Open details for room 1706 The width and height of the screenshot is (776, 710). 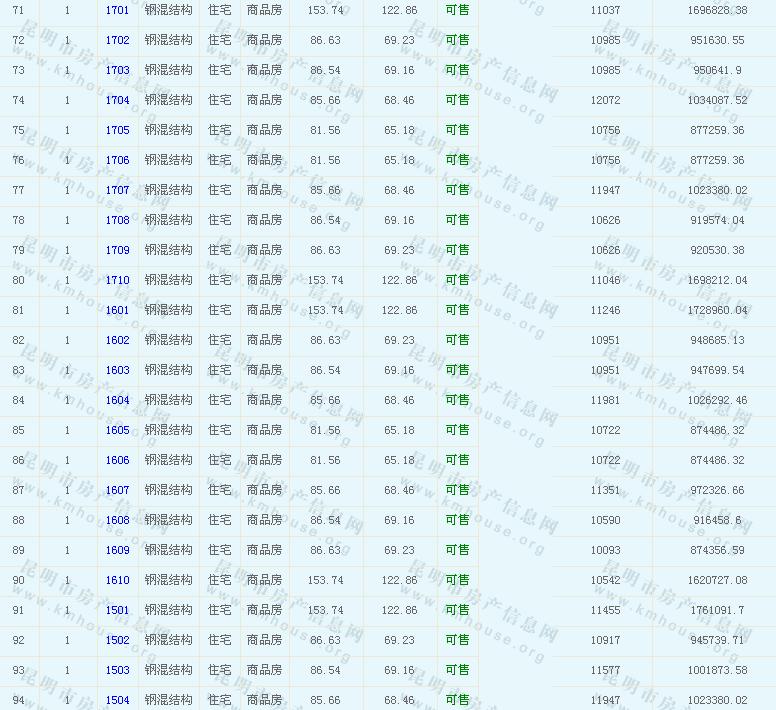tap(117, 160)
